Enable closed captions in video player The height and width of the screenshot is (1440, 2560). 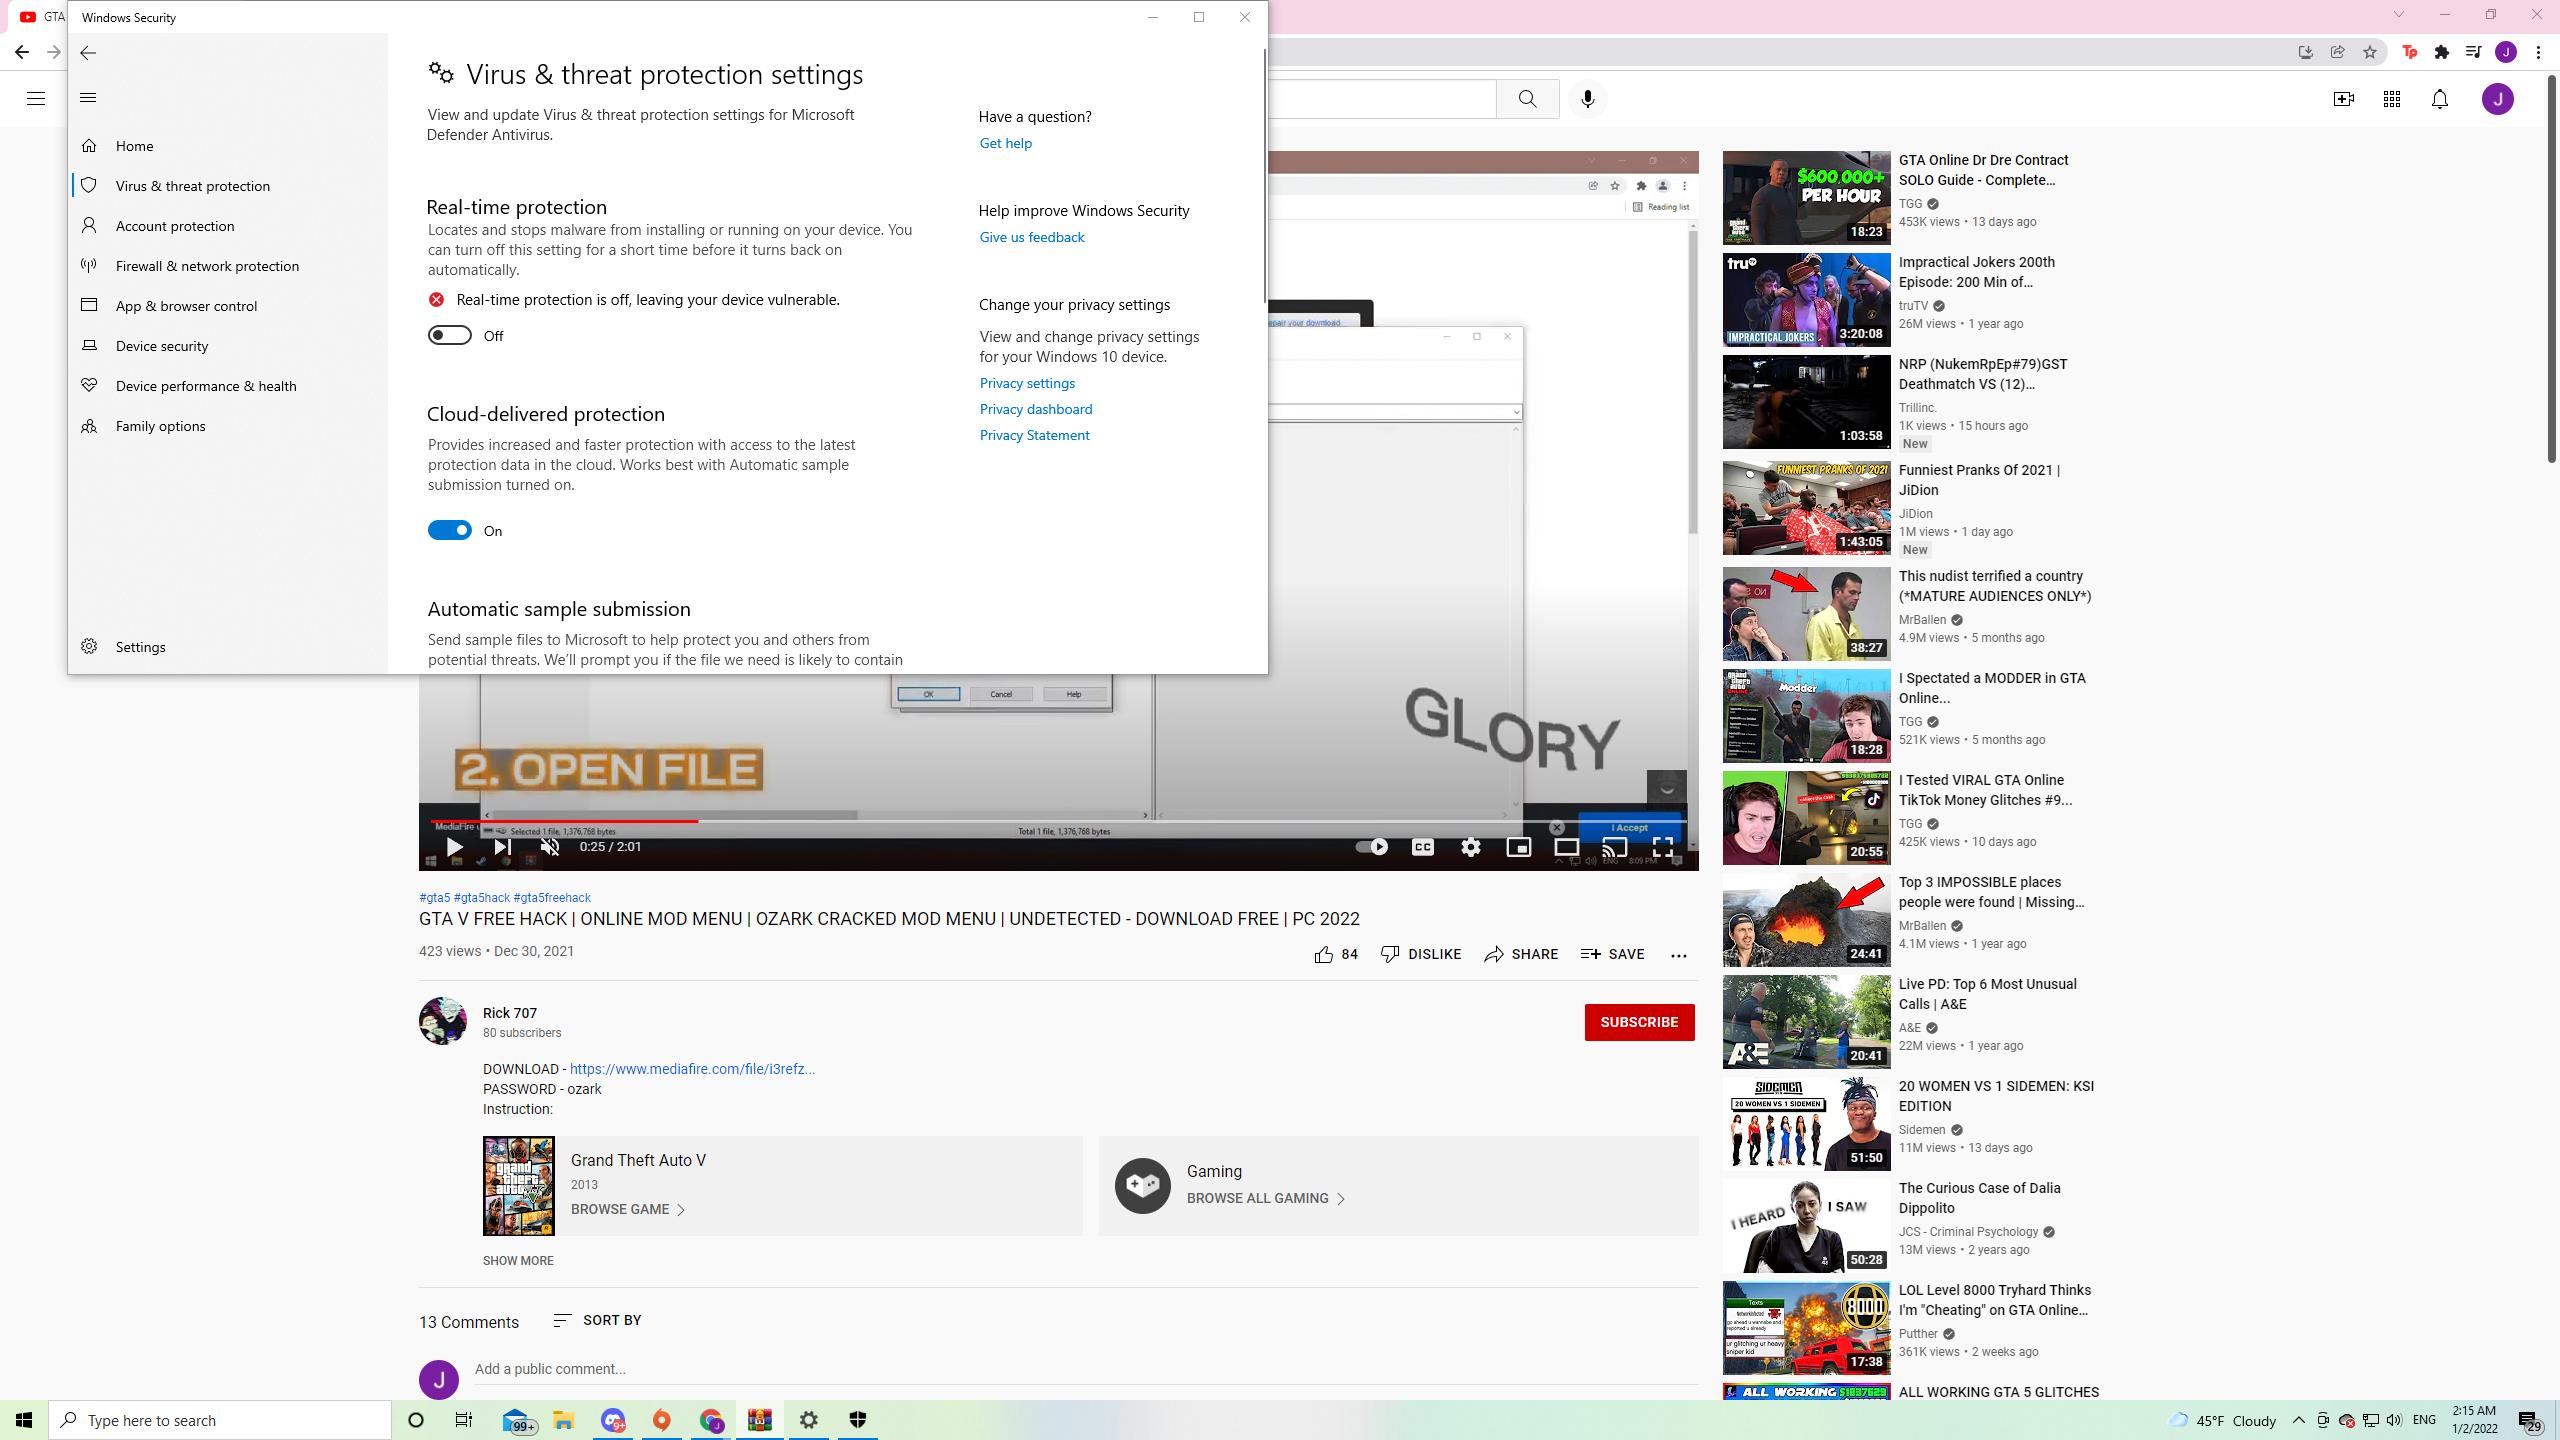(x=1422, y=847)
